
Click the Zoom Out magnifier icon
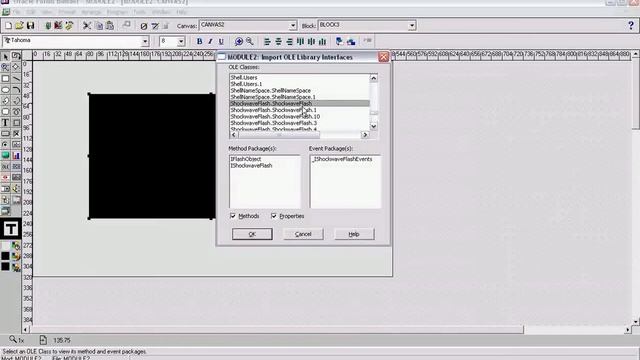pyautogui.click(x=249, y=41)
